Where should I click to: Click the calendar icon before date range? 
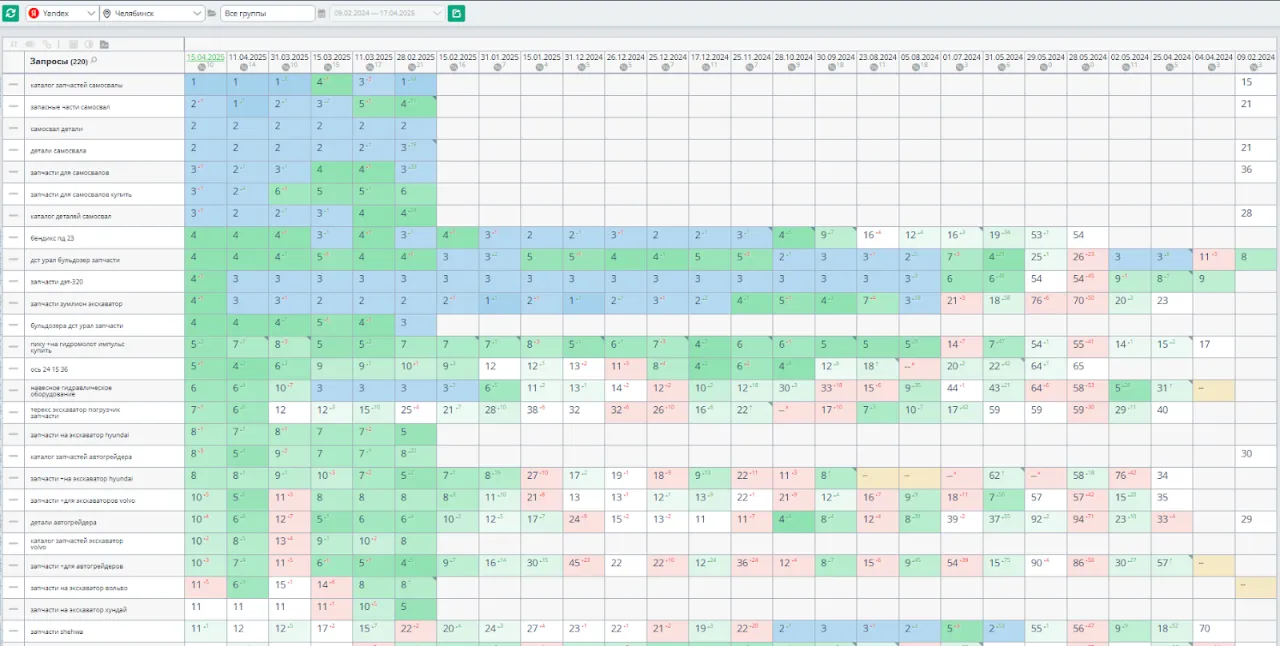(x=322, y=14)
